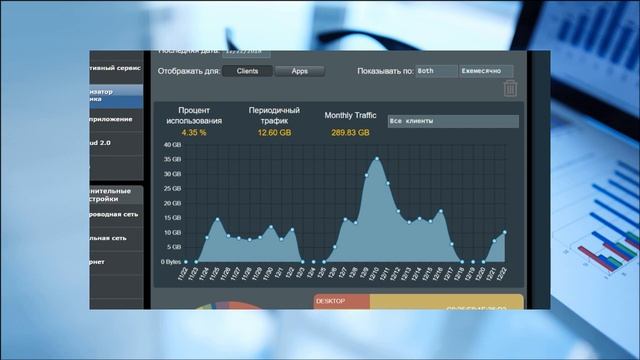Viewport: 640px width, 360px height.
Task: Open the Ежемесячно period dropdown
Action: (486, 71)
